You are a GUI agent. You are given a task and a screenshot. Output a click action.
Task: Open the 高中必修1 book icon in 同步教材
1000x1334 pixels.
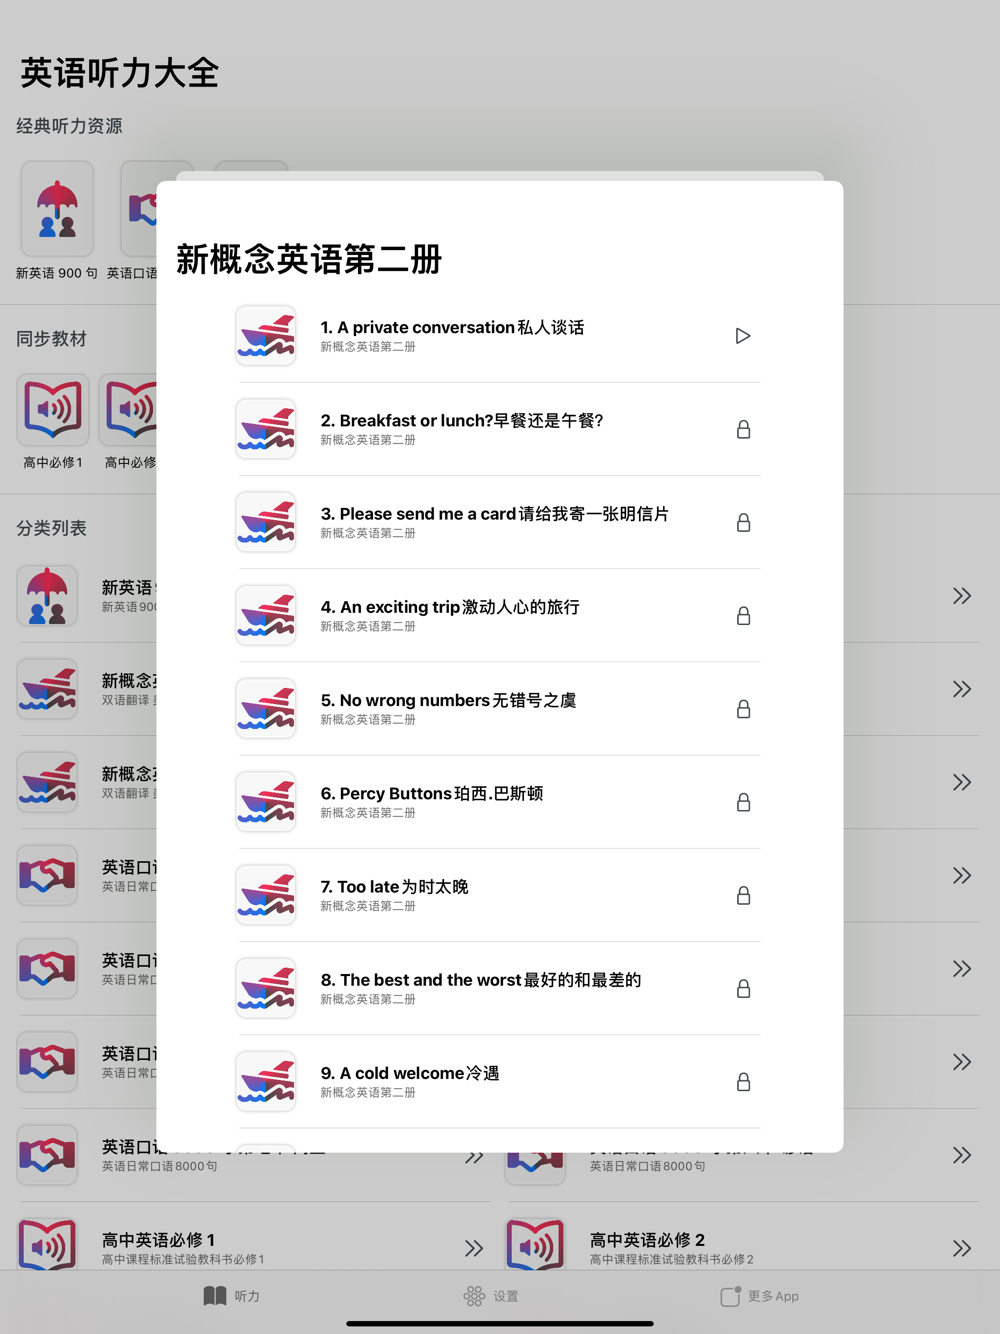tap(53, 410)
